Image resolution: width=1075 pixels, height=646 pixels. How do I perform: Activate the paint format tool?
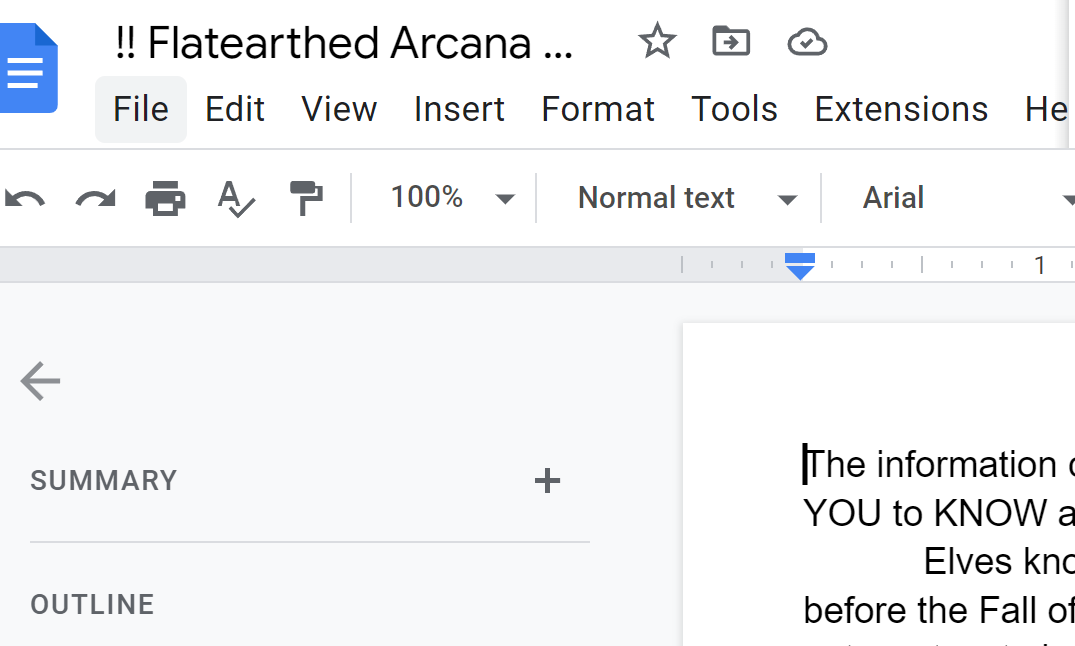(x=306, y=198)
